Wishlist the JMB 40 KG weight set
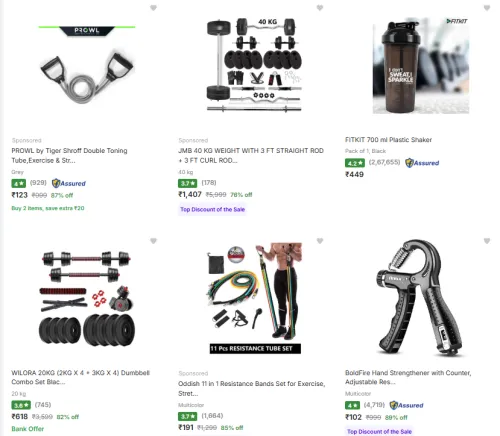Screen dimensions: 500x436 pos(320,8)
